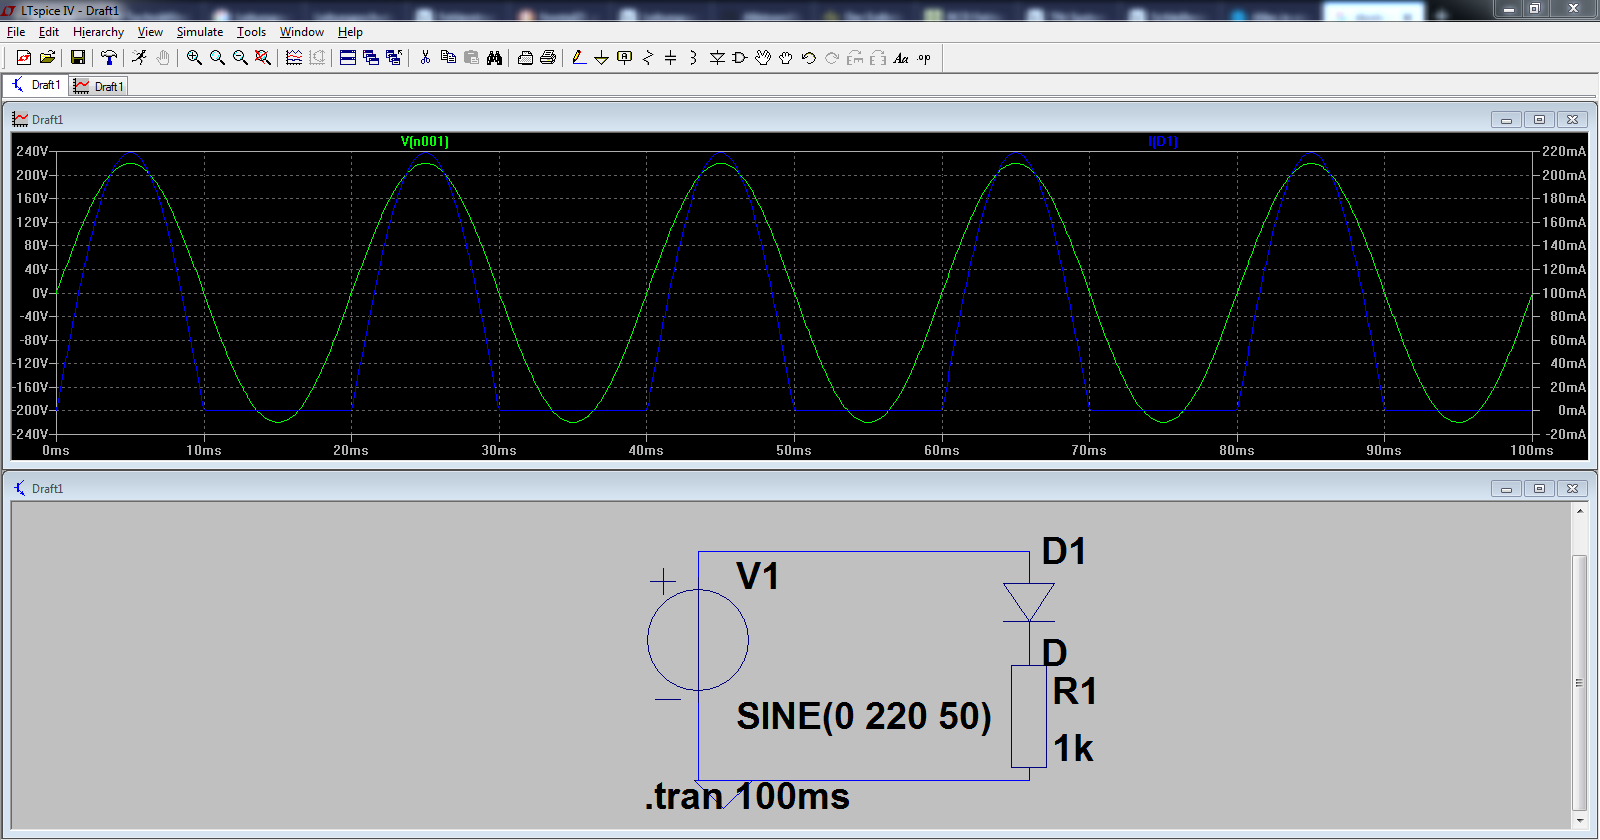Click the Print Setup icon
The image size is (1600, 840).
(525, 58)
